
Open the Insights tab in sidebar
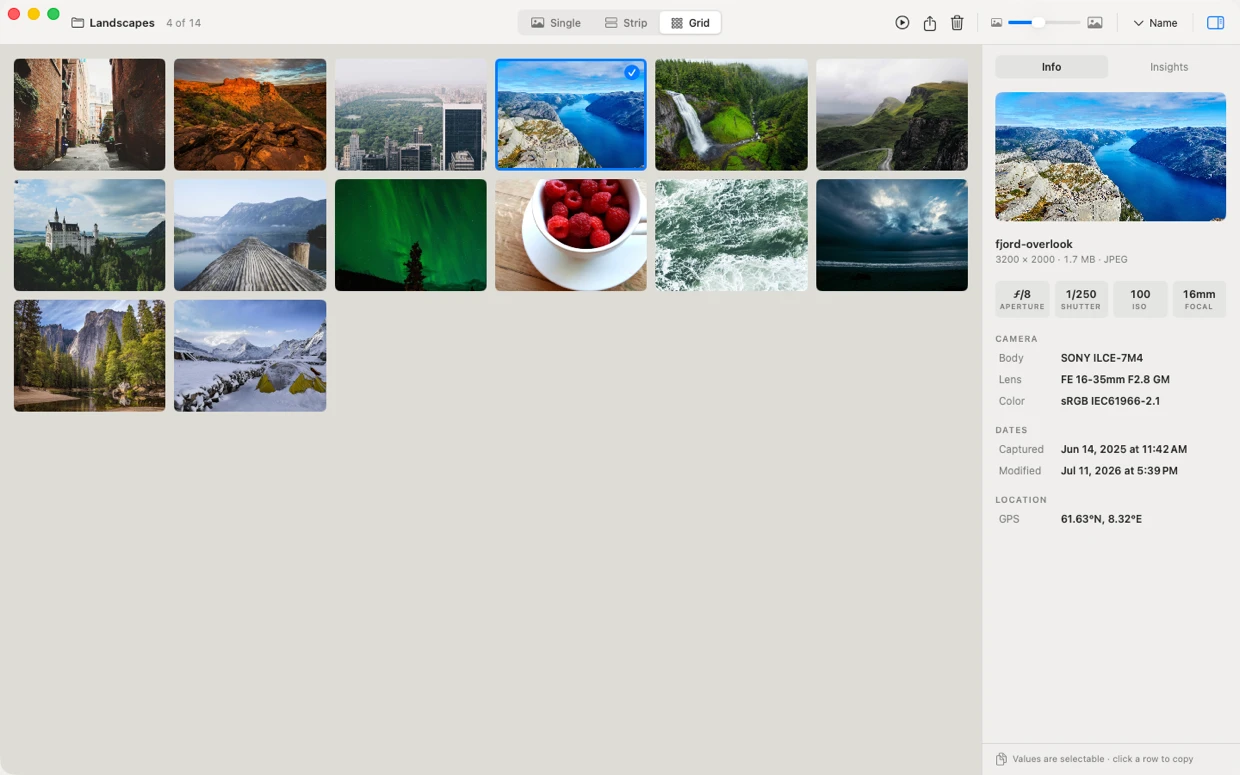point(1169,67)
